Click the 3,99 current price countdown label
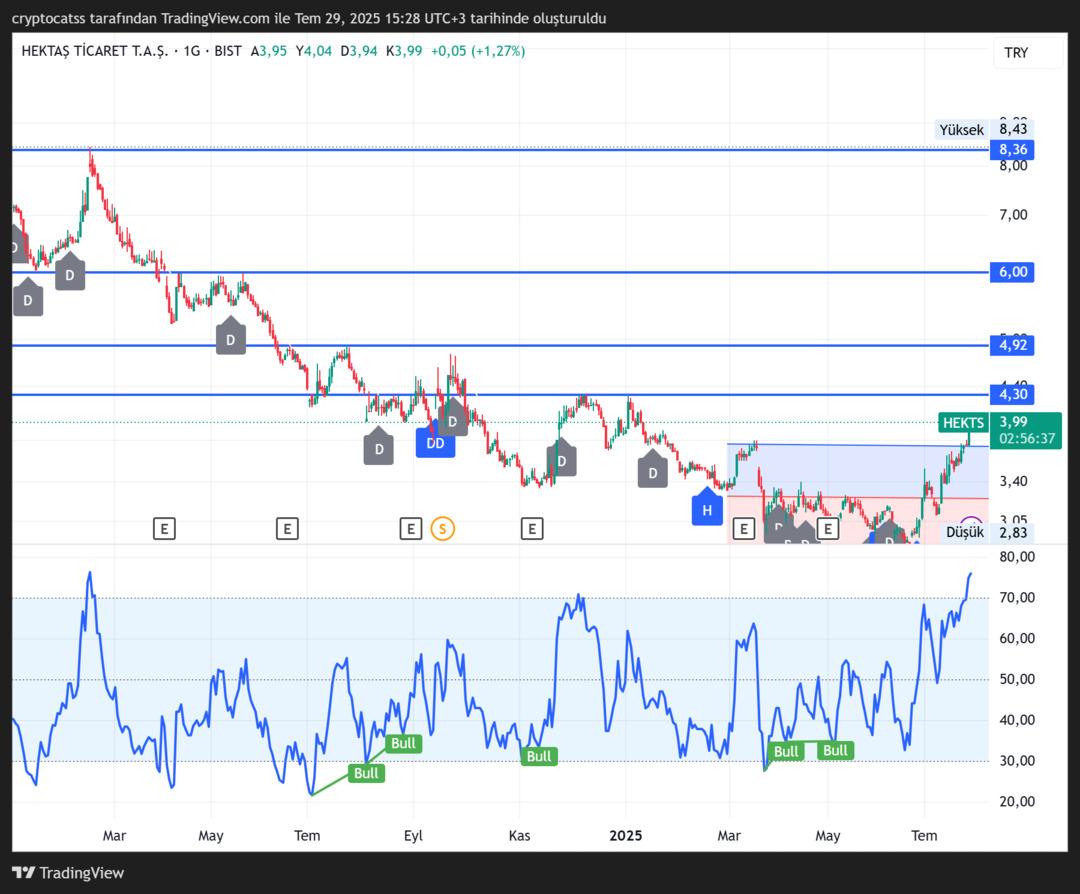 coord(1026,430)
